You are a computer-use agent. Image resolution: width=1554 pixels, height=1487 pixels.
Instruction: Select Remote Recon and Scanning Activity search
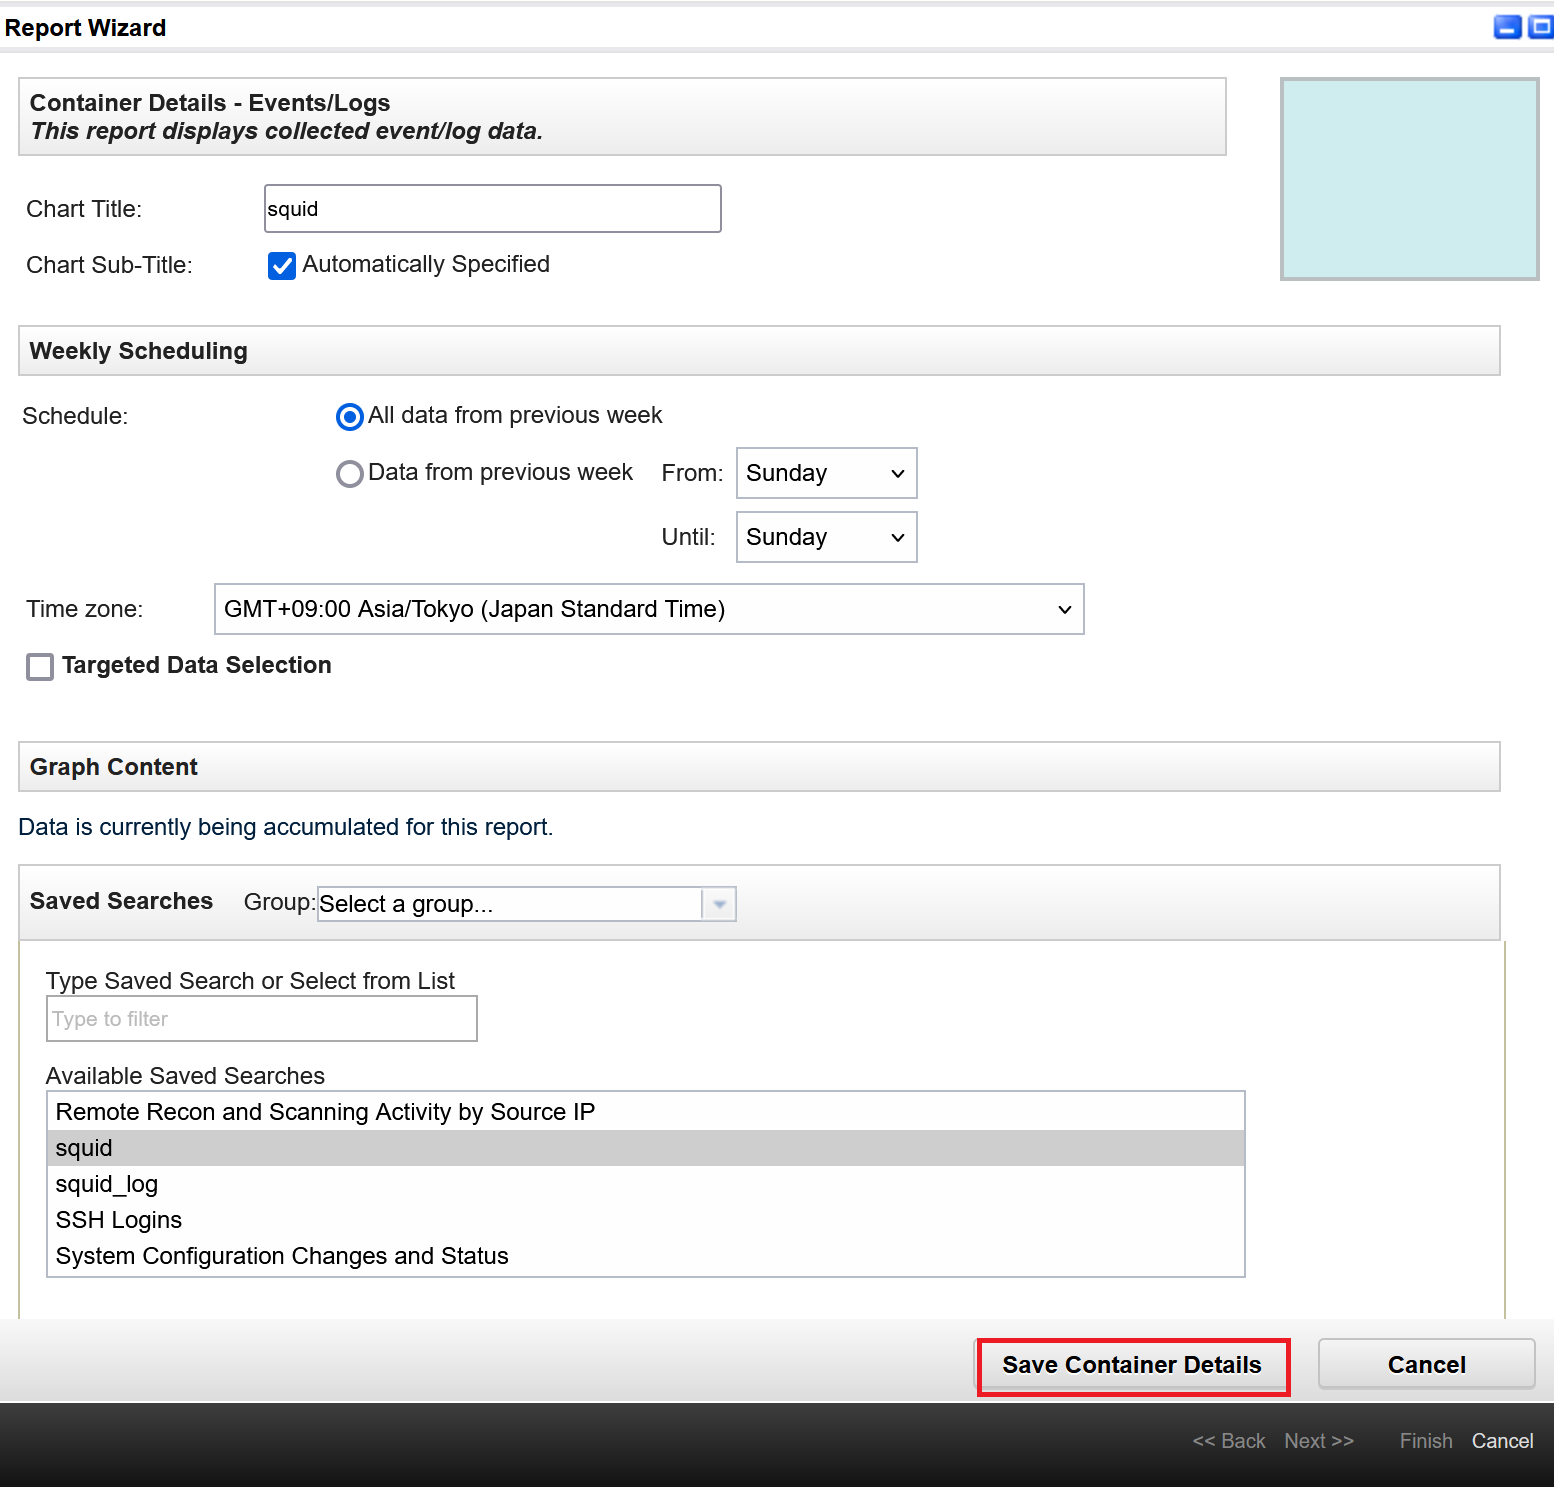(645, 1112)
